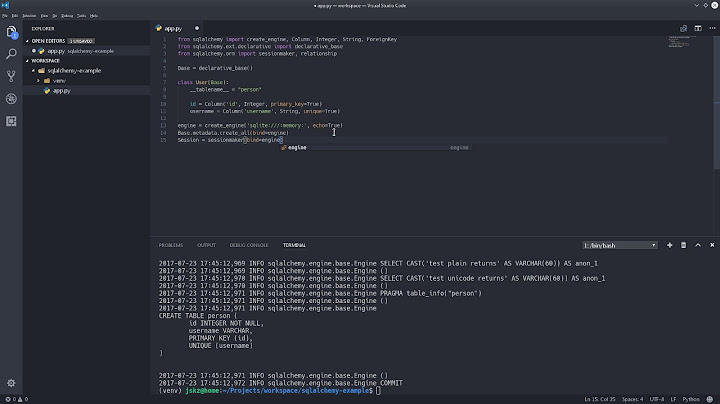This screenshot has height=404, width=720.
Task: Maximize the panel with the up chevron
Action: coord(698,245)
